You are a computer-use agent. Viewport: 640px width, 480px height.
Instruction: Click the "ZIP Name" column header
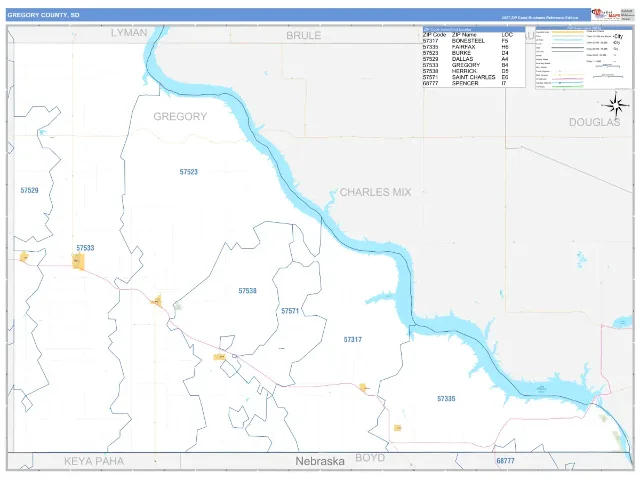pyautogui.click(x=464, y=35)
